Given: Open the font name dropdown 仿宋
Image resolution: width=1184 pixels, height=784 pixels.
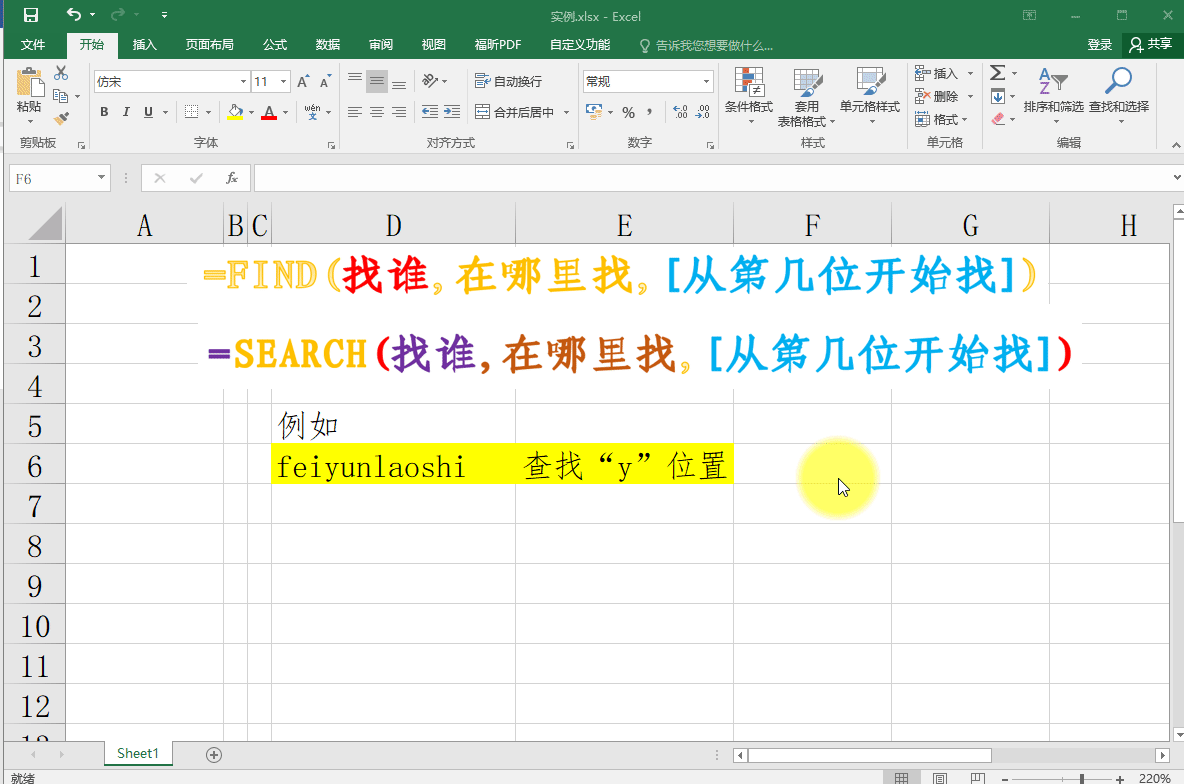Looking at the screenshot, I should (x=243, y=82).
